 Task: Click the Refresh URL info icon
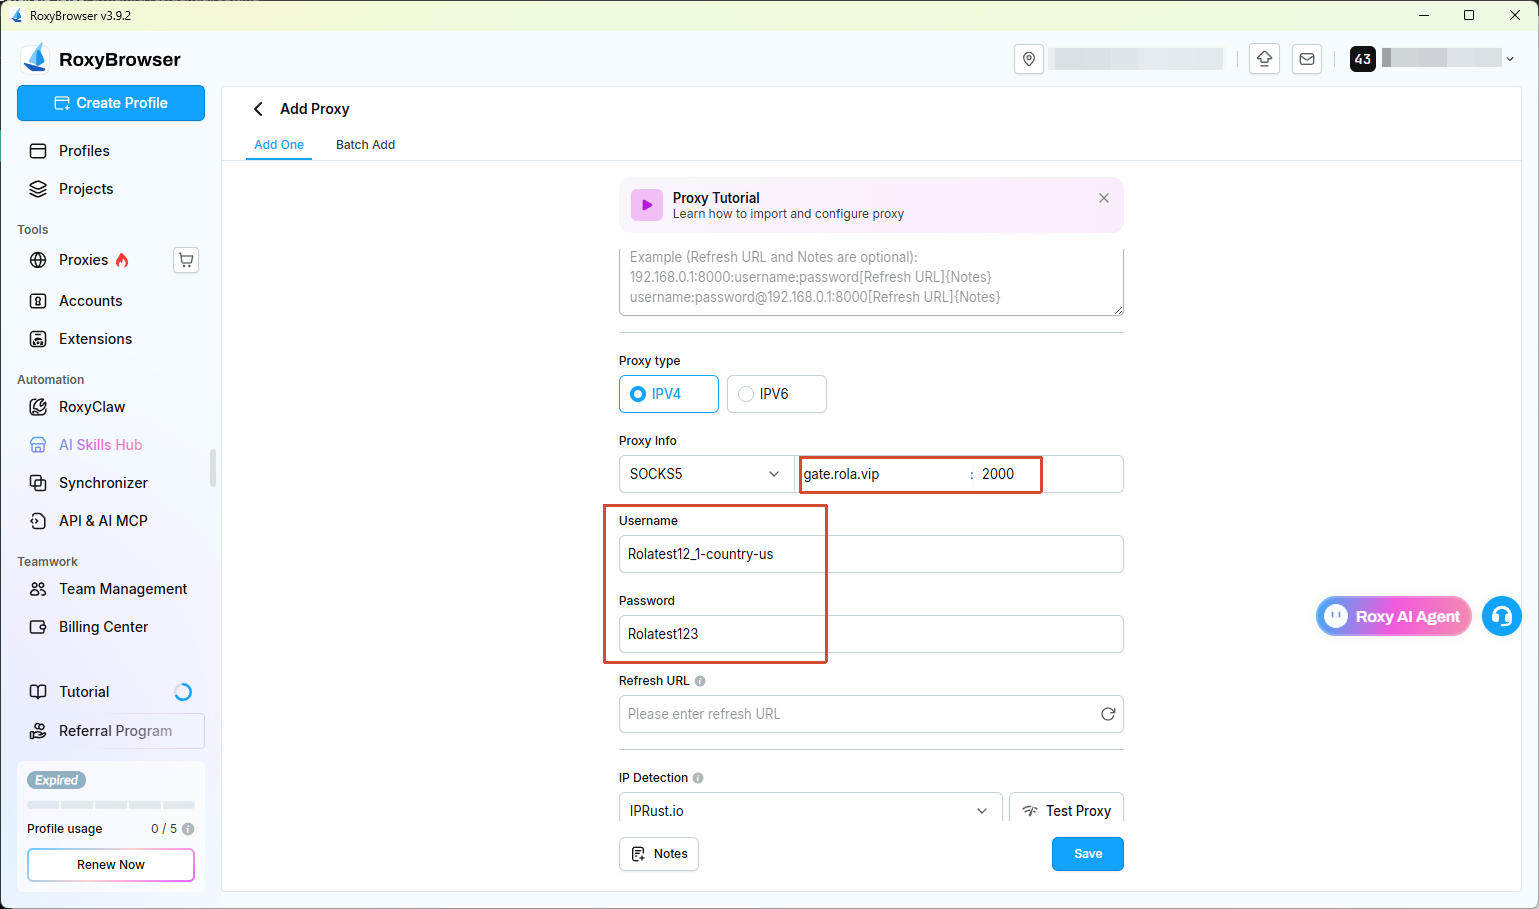point(700,681)
